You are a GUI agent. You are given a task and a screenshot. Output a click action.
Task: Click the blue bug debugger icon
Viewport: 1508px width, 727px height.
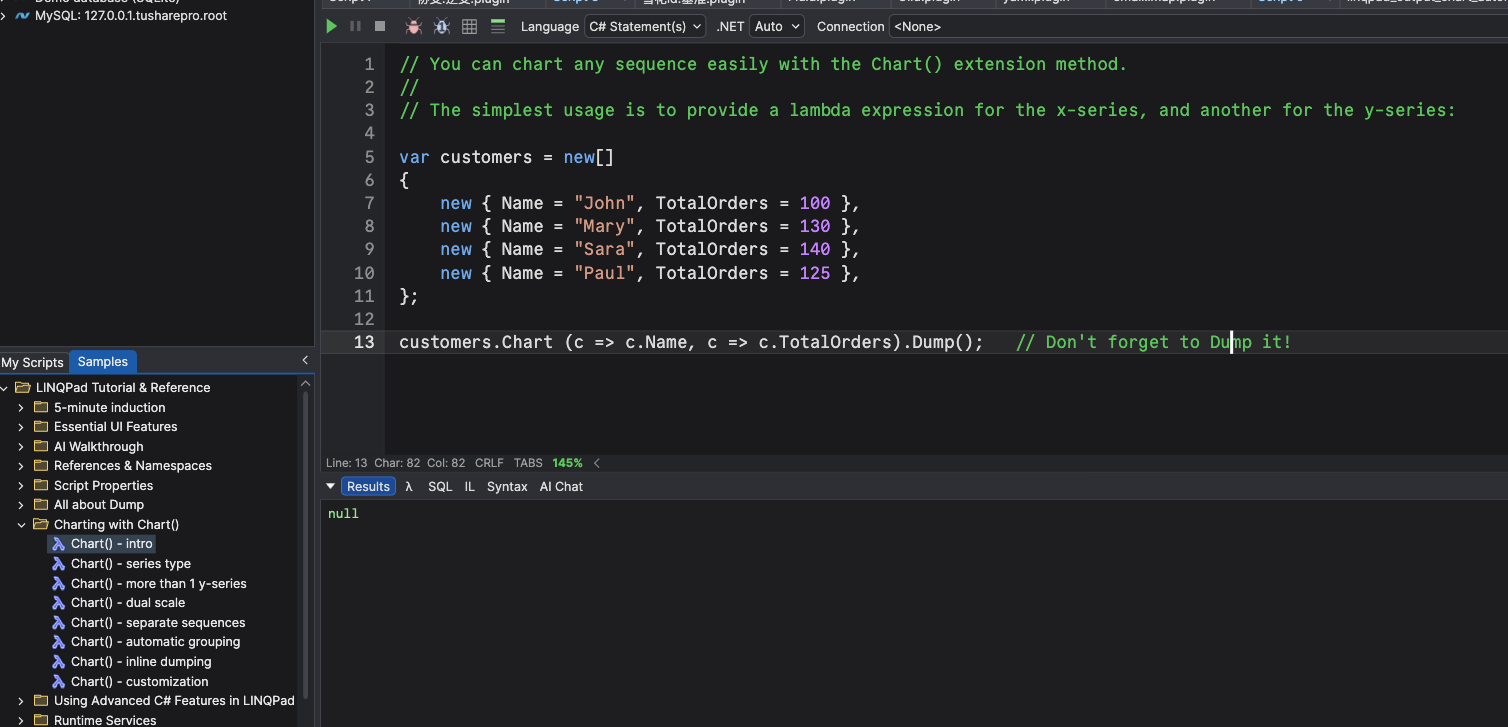pos(441,26)
